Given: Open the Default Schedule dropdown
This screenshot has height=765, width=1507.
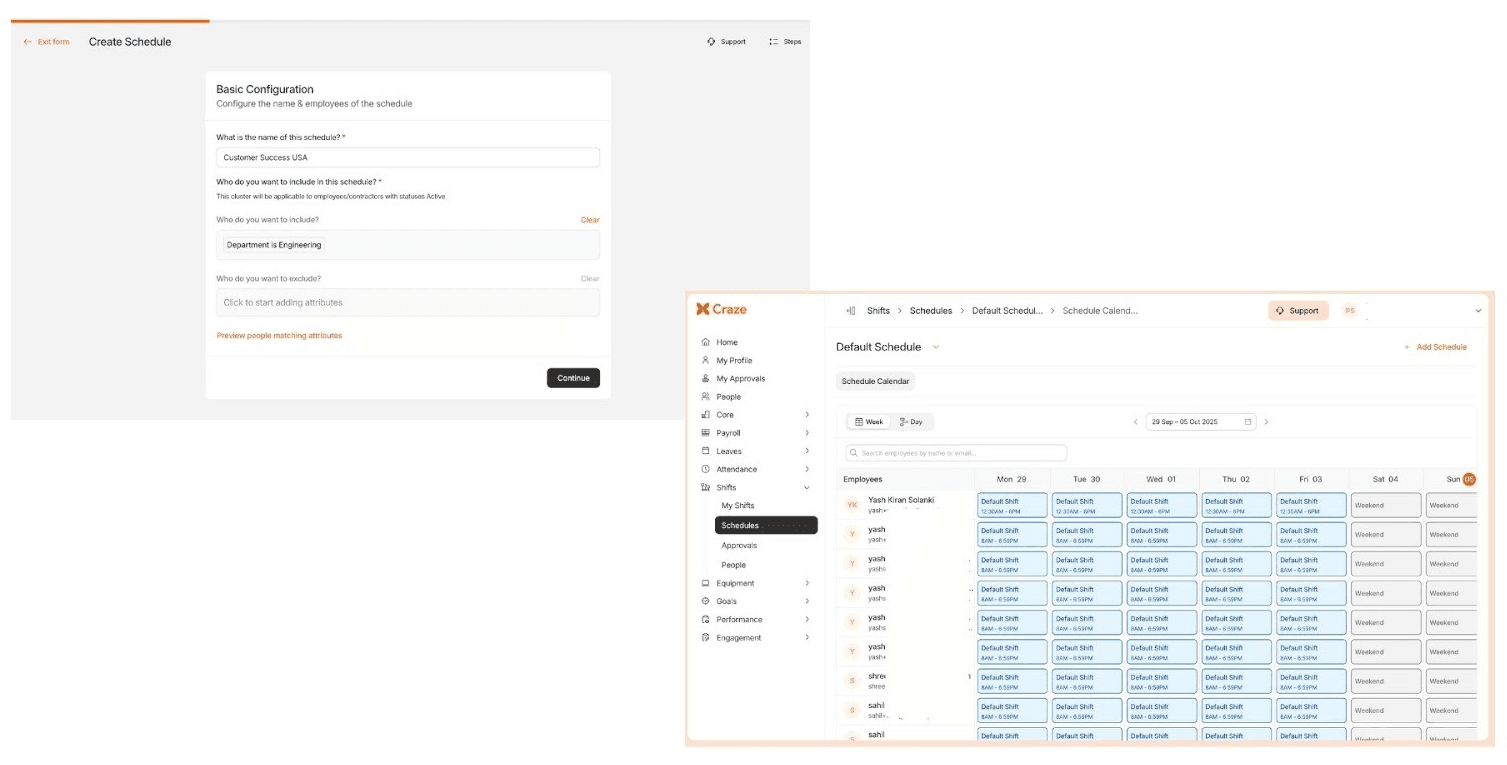Looking at the screenshot, I should (936, 347).
